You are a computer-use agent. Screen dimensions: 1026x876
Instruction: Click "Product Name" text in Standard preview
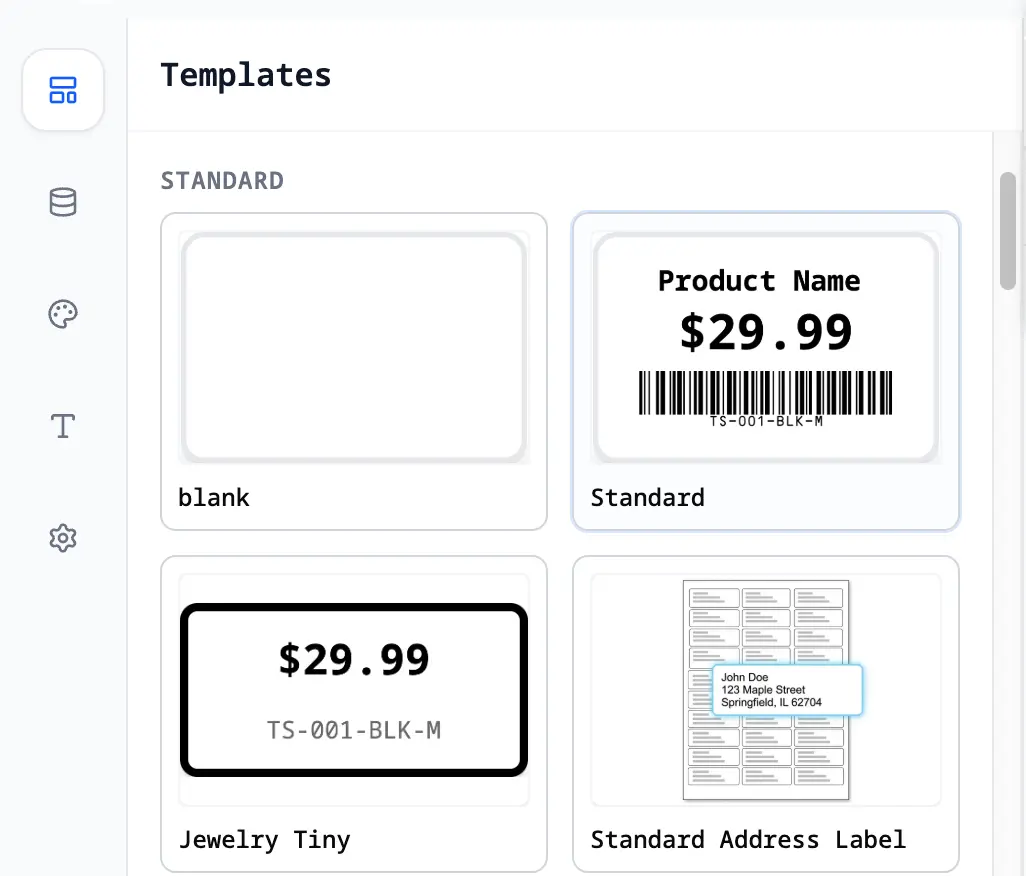pyautogui.click(x=759, y=281)
